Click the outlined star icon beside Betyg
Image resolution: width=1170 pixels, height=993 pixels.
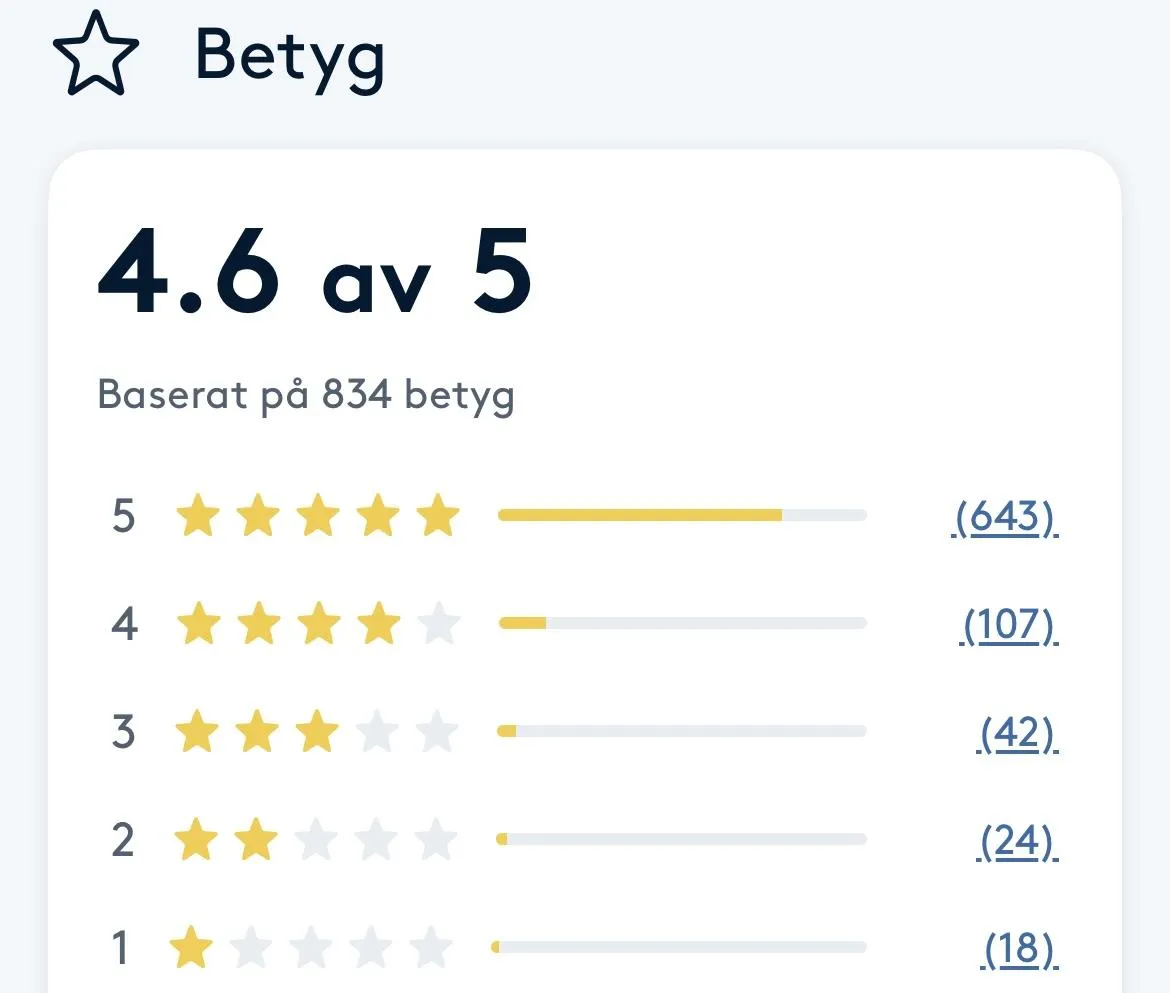tap(96, 54)
